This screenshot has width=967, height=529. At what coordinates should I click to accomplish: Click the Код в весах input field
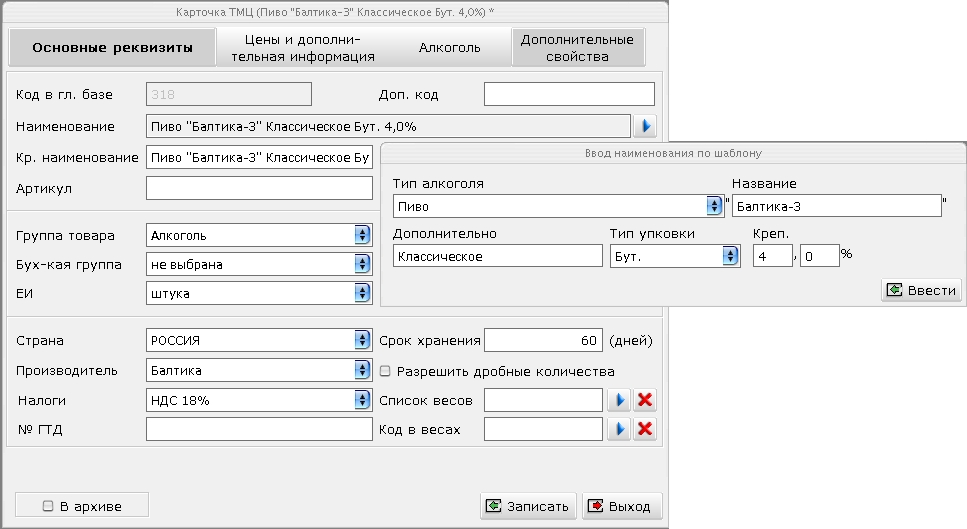[543, 429]
